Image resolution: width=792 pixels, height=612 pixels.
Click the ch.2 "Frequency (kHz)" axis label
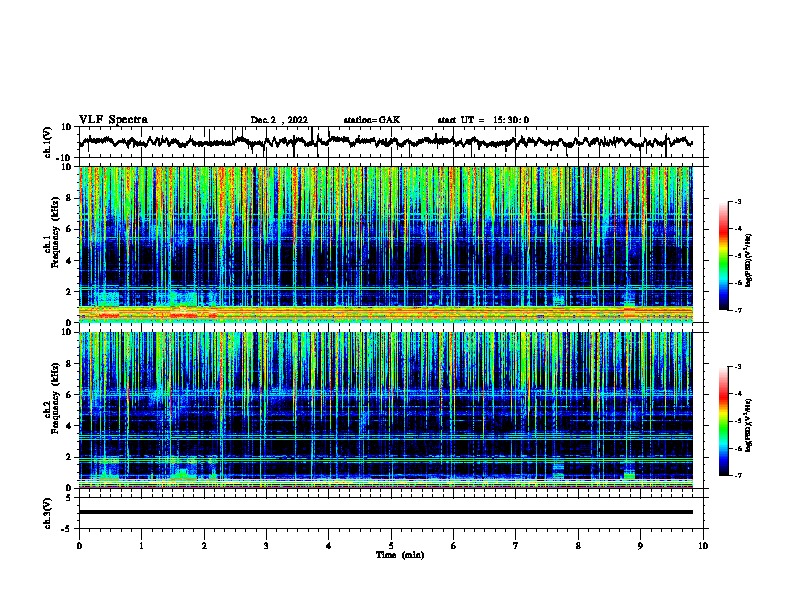click(55, 398)
